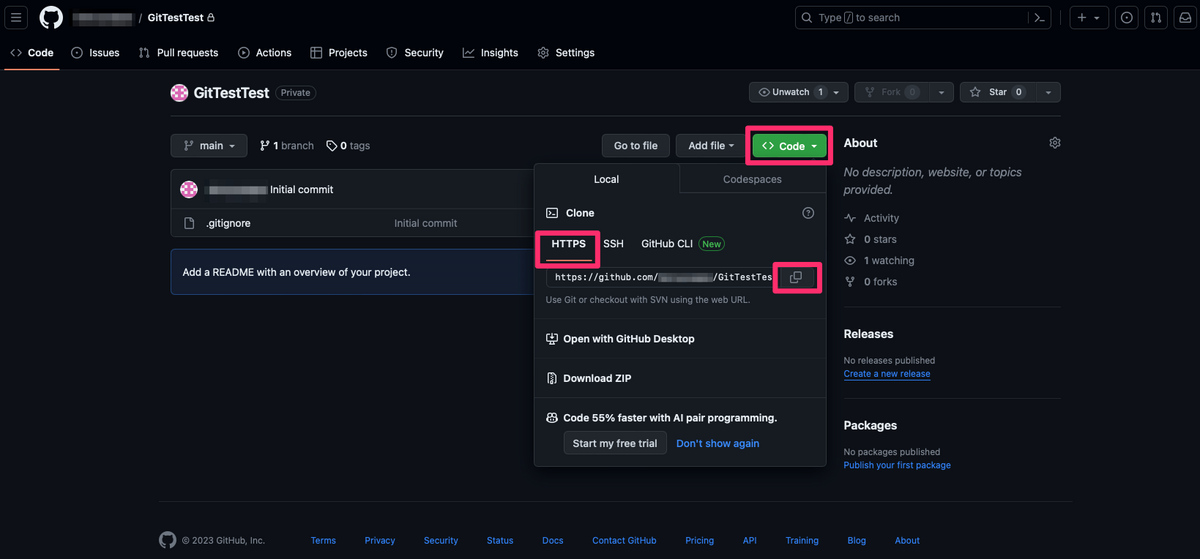Click the clone help question icon
This screenshot has height=559, width=1200.
pyautogui.click(x=808, y=213)
